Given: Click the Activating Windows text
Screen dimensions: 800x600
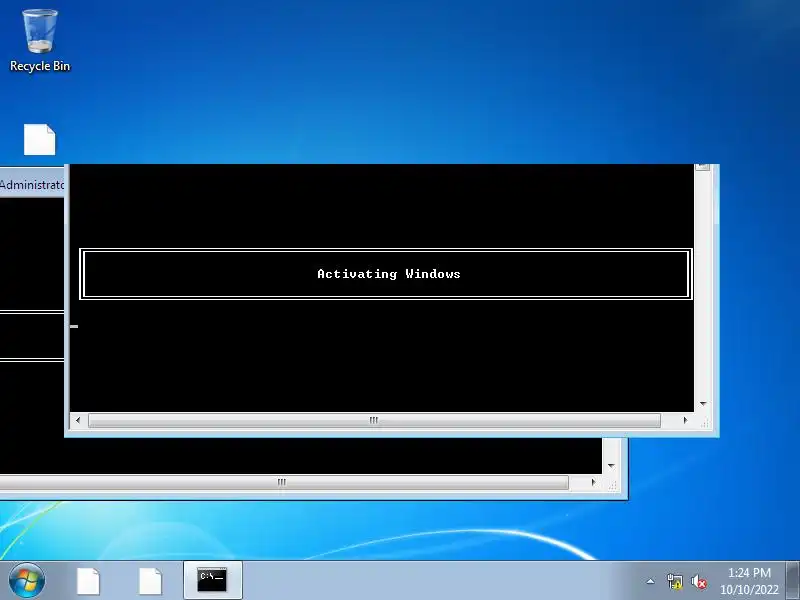Looking at the screenshot, I should click(389, 274).
